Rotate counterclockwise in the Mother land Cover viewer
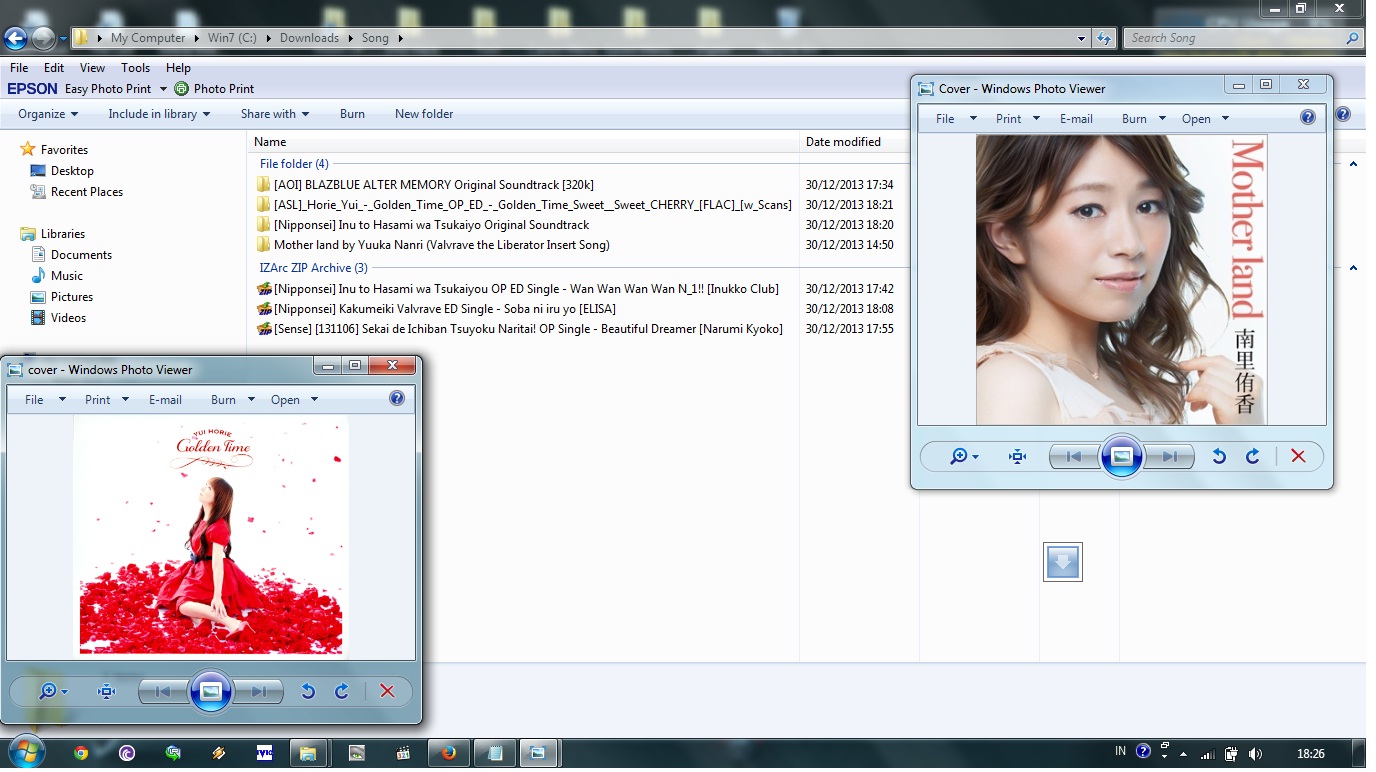Image resolution: width=1376 pixels, height=772 pixels. [x=1219, y=457]
